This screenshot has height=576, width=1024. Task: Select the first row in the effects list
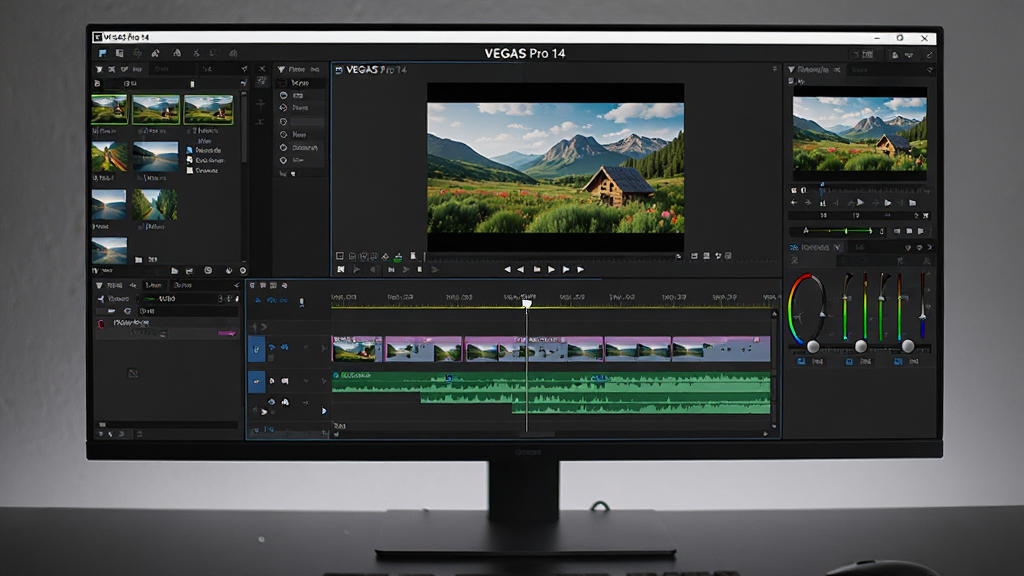click(x=300, y=83)
